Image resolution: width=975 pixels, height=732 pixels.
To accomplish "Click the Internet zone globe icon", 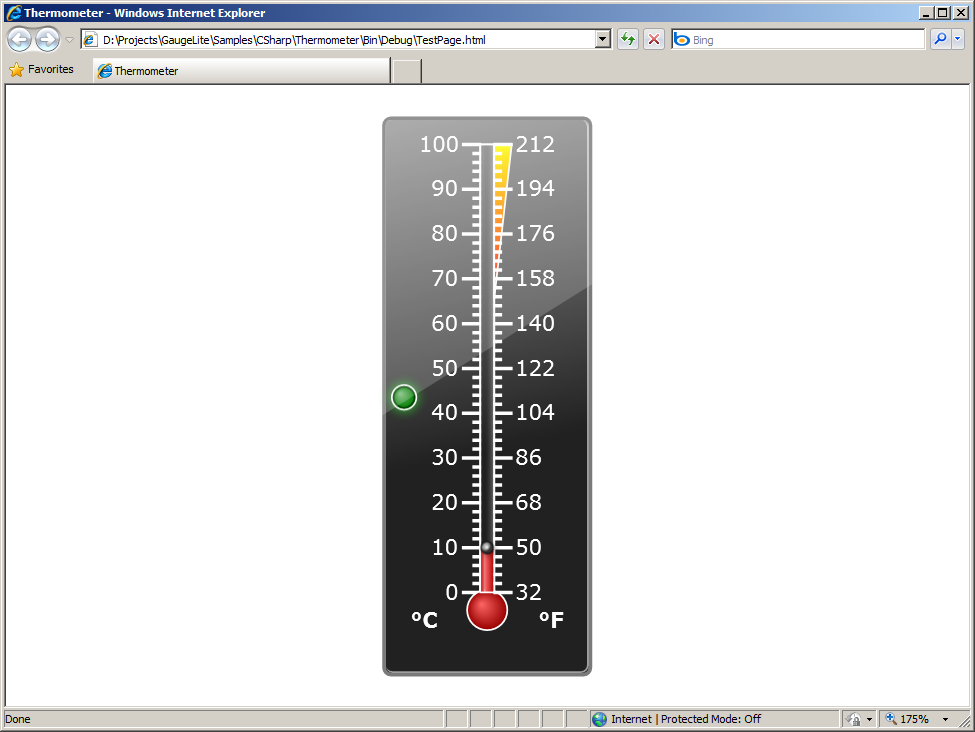I will tap(599, 719).
